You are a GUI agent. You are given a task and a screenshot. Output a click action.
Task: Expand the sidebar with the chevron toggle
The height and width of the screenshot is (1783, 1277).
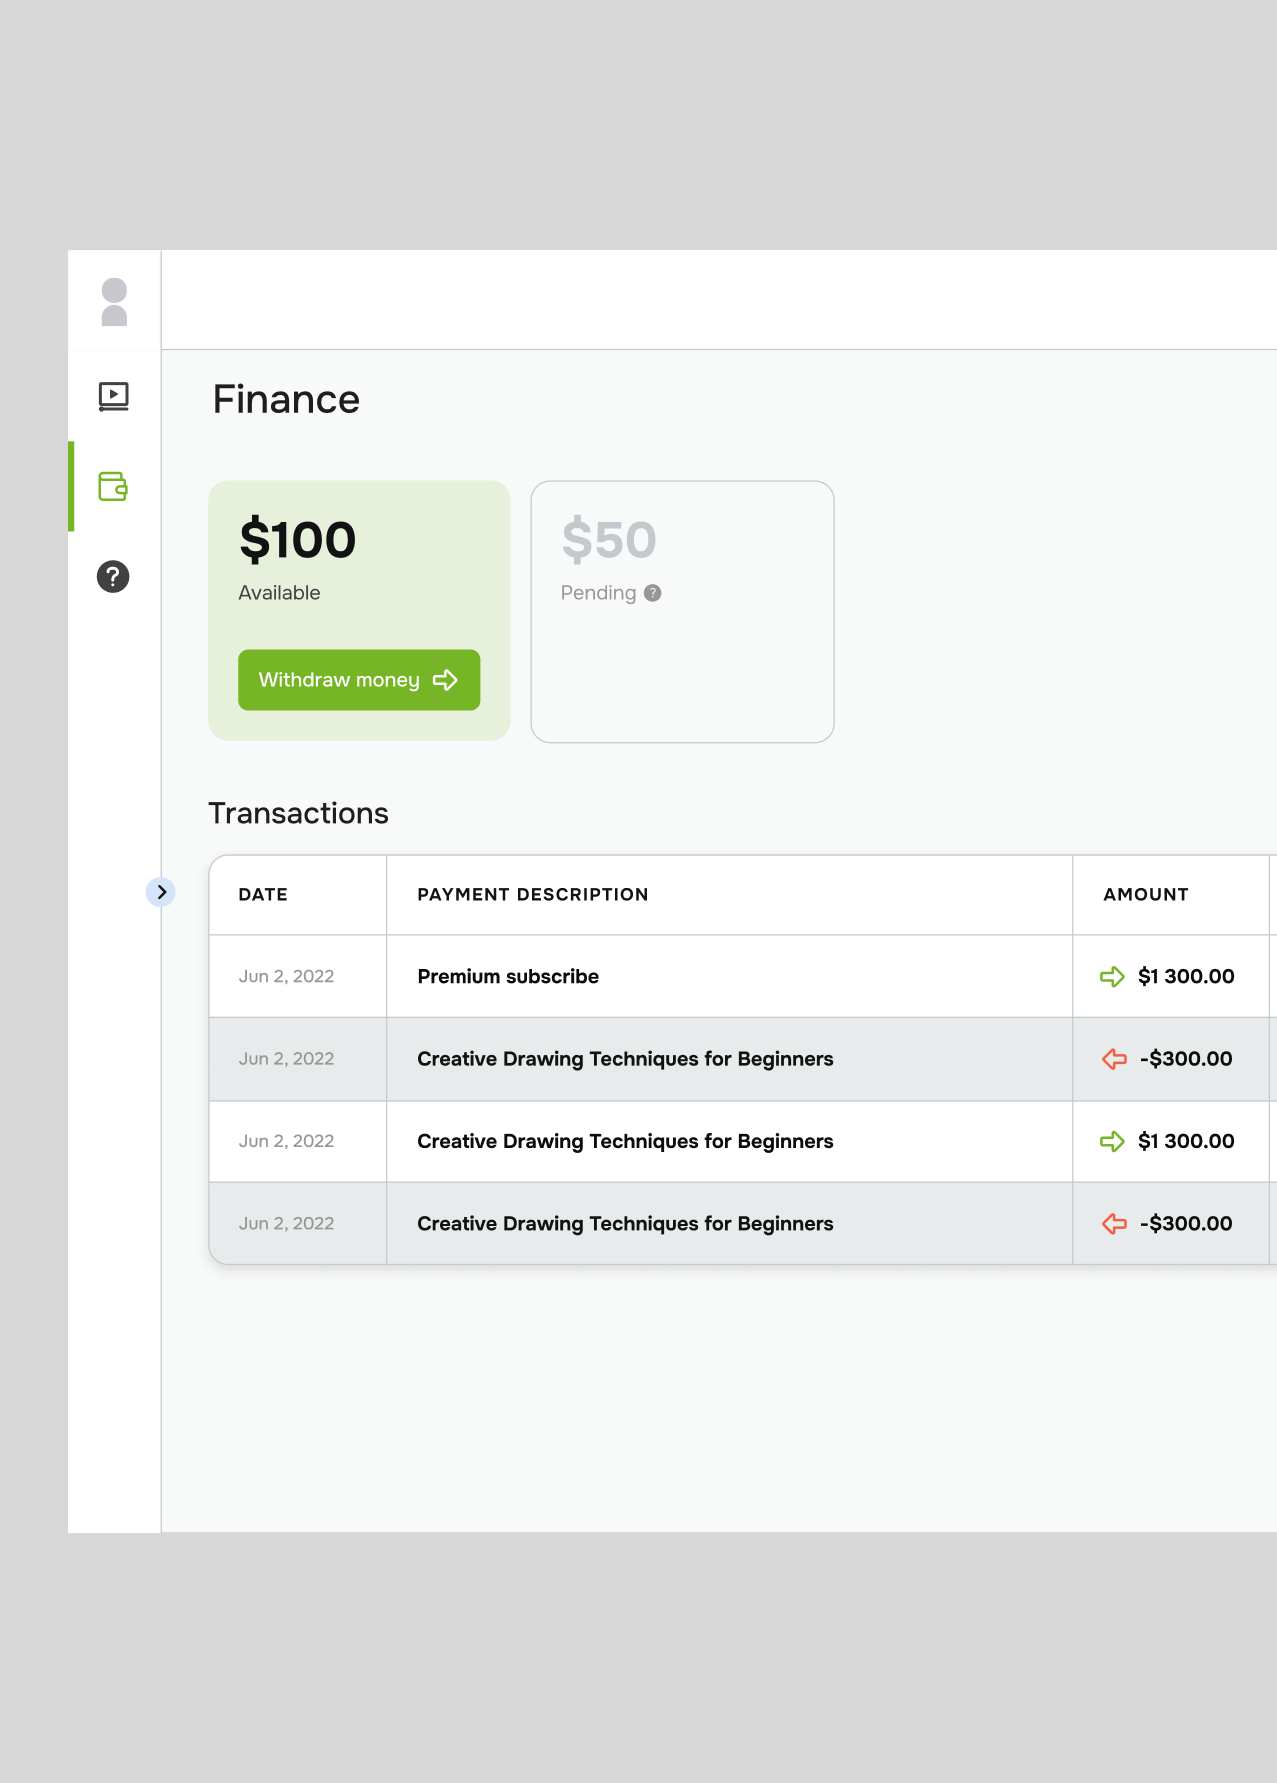tap(161, 892)
